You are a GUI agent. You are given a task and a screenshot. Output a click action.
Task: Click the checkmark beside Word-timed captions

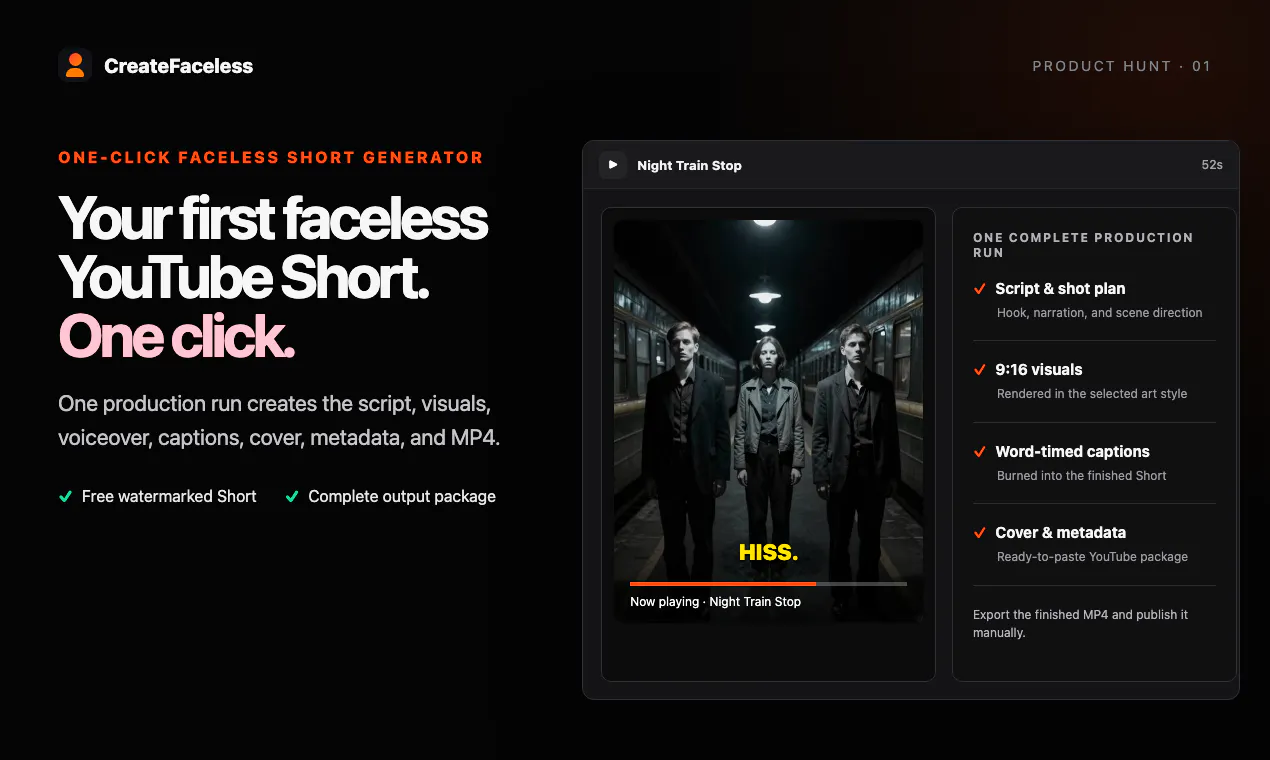[x=980, y=452]
